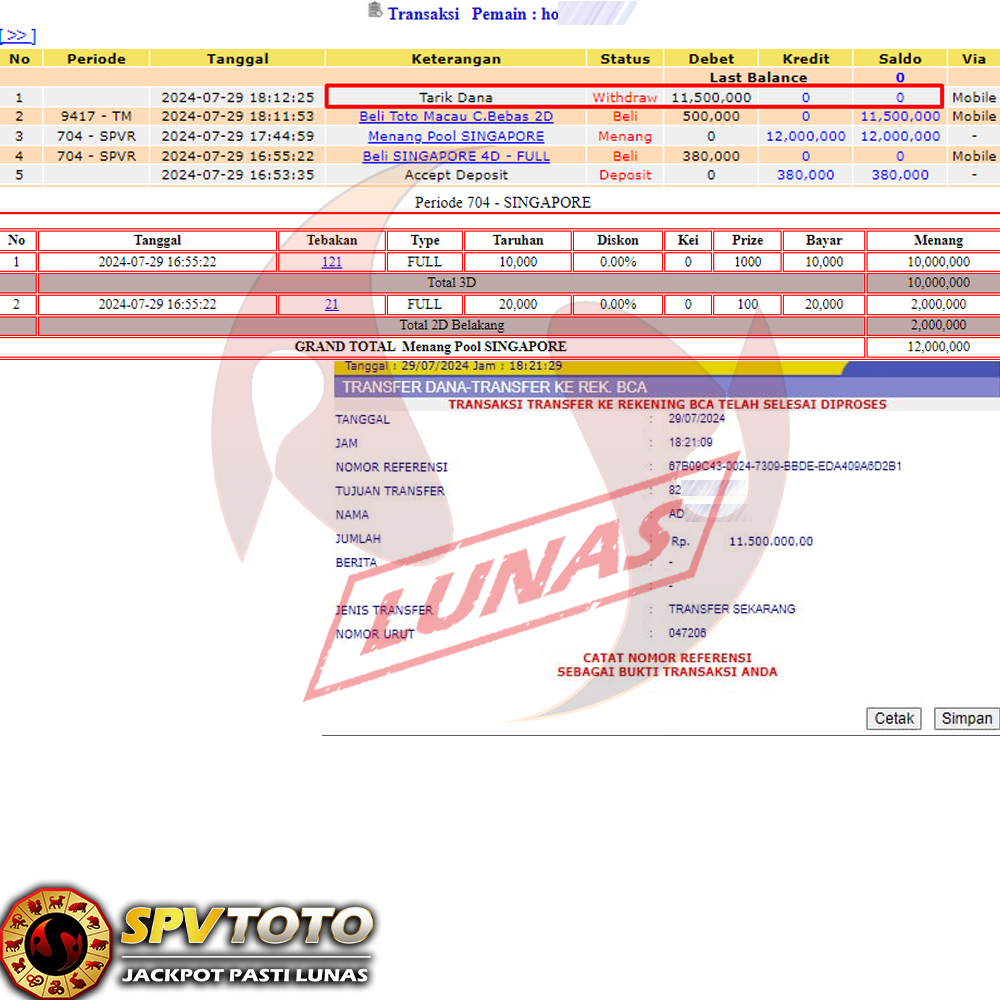
Task: Select the Tarik Dana withdraw row
Action: click(x=456, y=98)
